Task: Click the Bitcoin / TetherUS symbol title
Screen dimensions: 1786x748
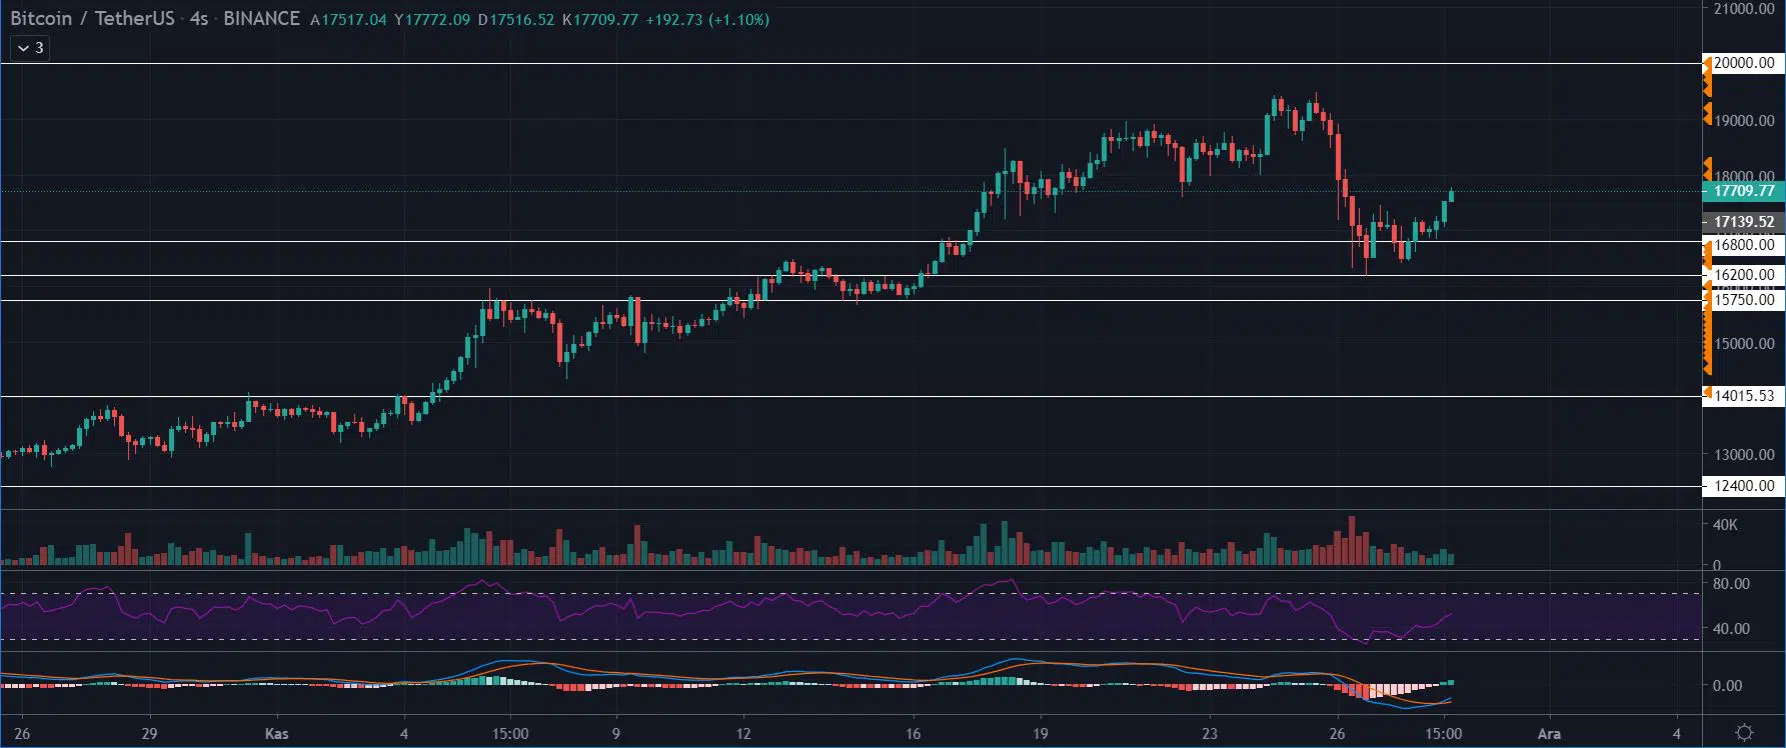Action: (92, 19)
